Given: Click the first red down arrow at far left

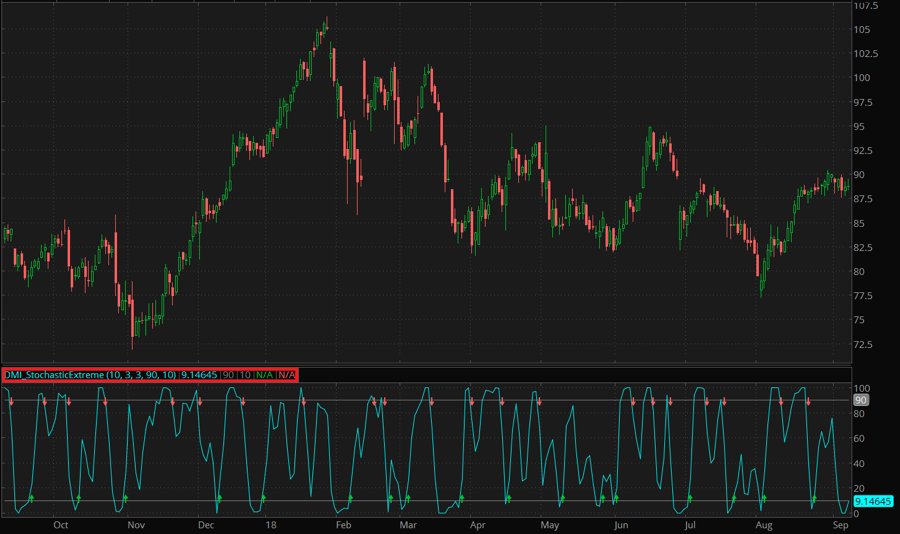Looking at the screenshot, I should pos(11,401).
